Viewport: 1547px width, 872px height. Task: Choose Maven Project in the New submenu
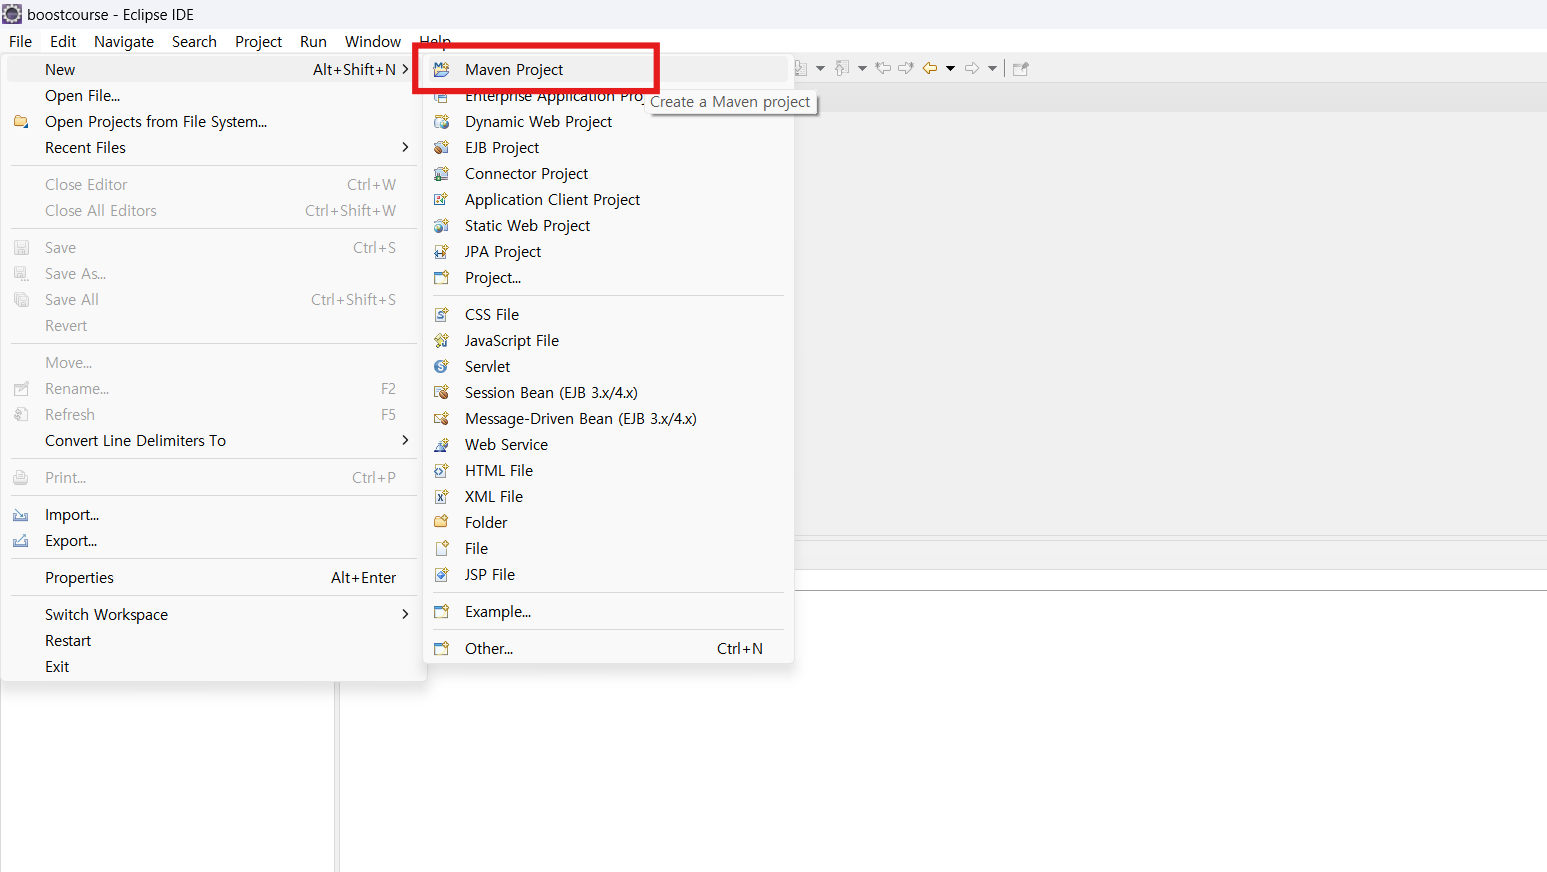608,70
